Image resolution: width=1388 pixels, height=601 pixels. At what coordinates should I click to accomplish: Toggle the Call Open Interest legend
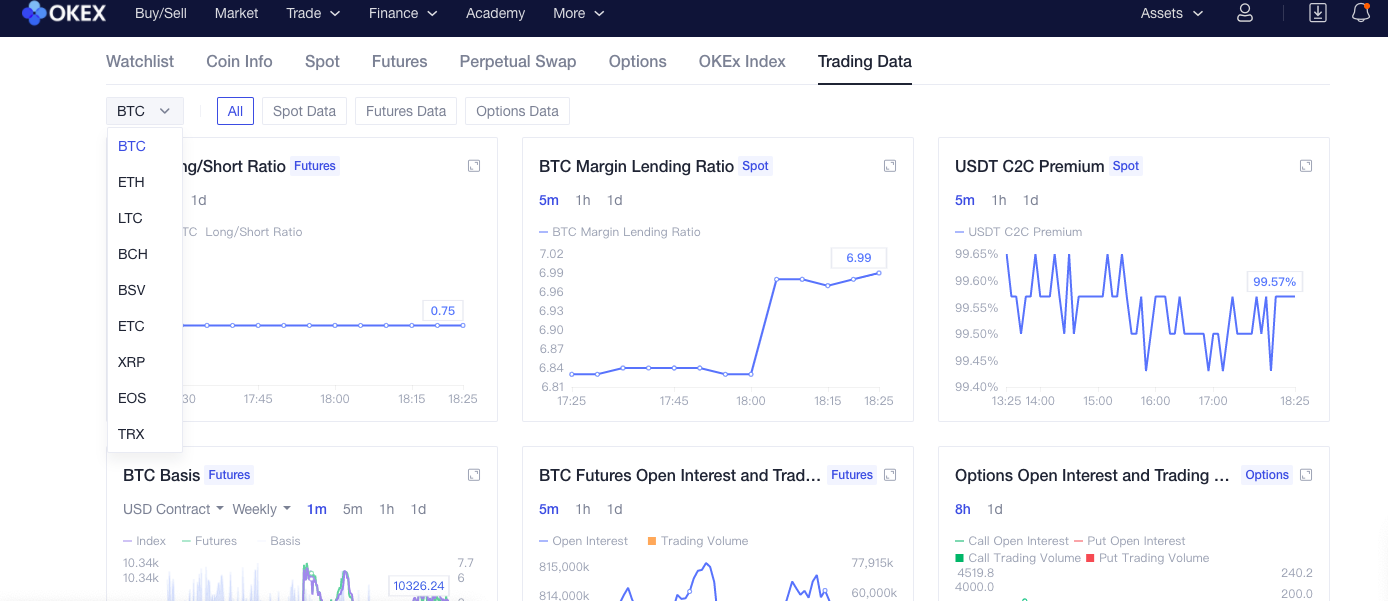coord(1012,541)
